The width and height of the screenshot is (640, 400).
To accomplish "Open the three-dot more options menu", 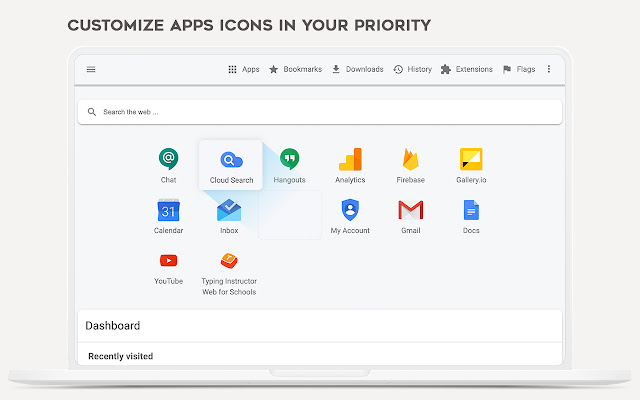I will 549,69.
